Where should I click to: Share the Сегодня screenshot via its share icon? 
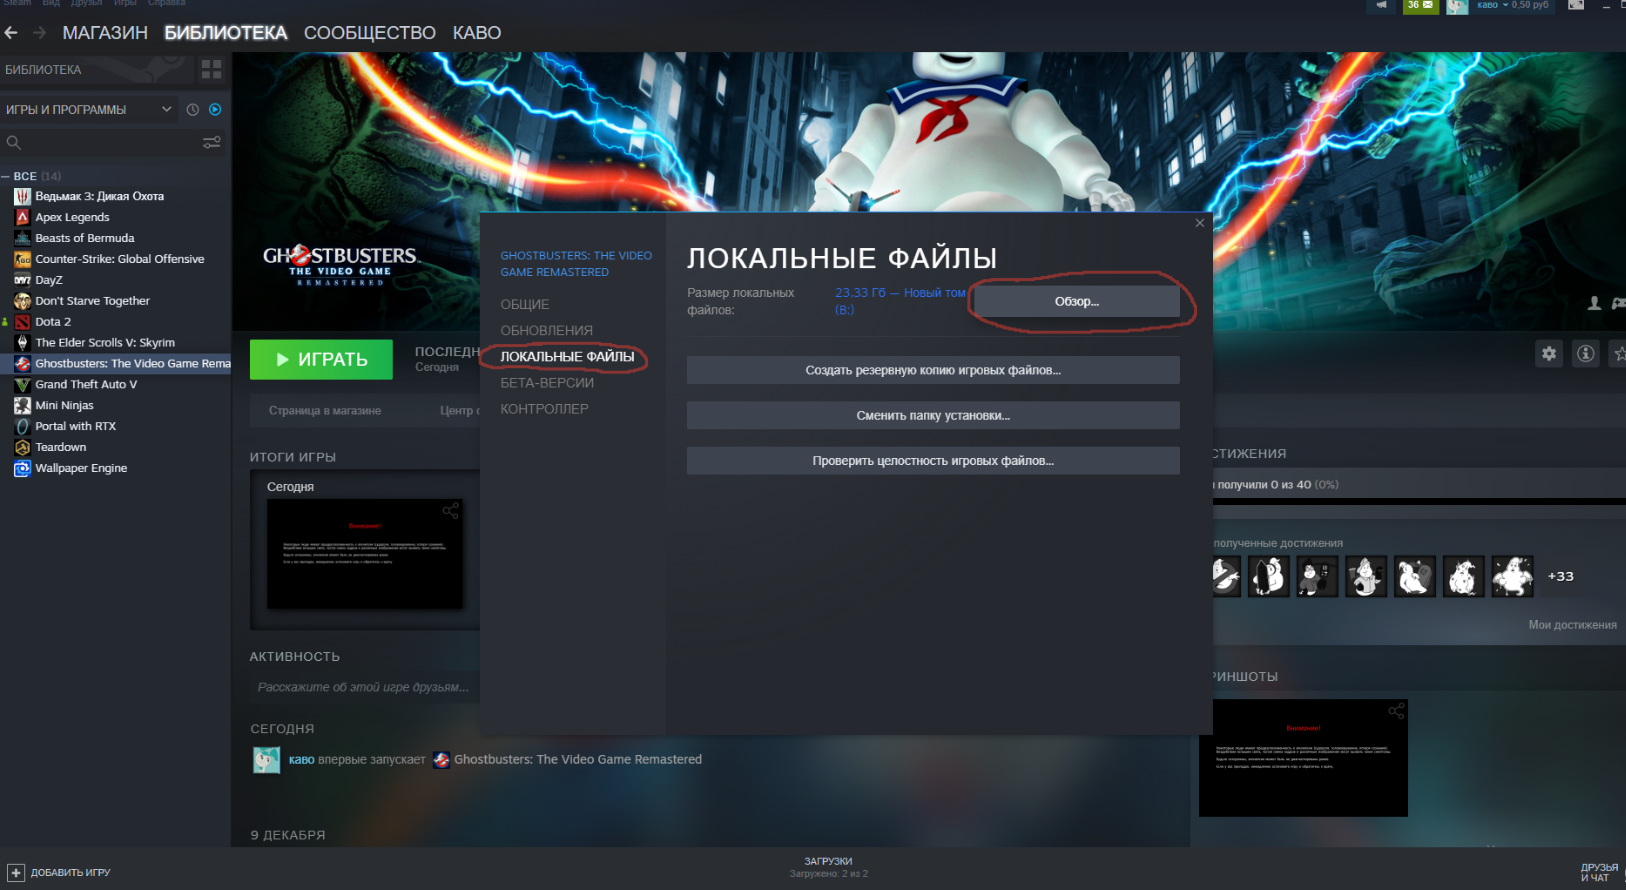[x=451, y=511]
